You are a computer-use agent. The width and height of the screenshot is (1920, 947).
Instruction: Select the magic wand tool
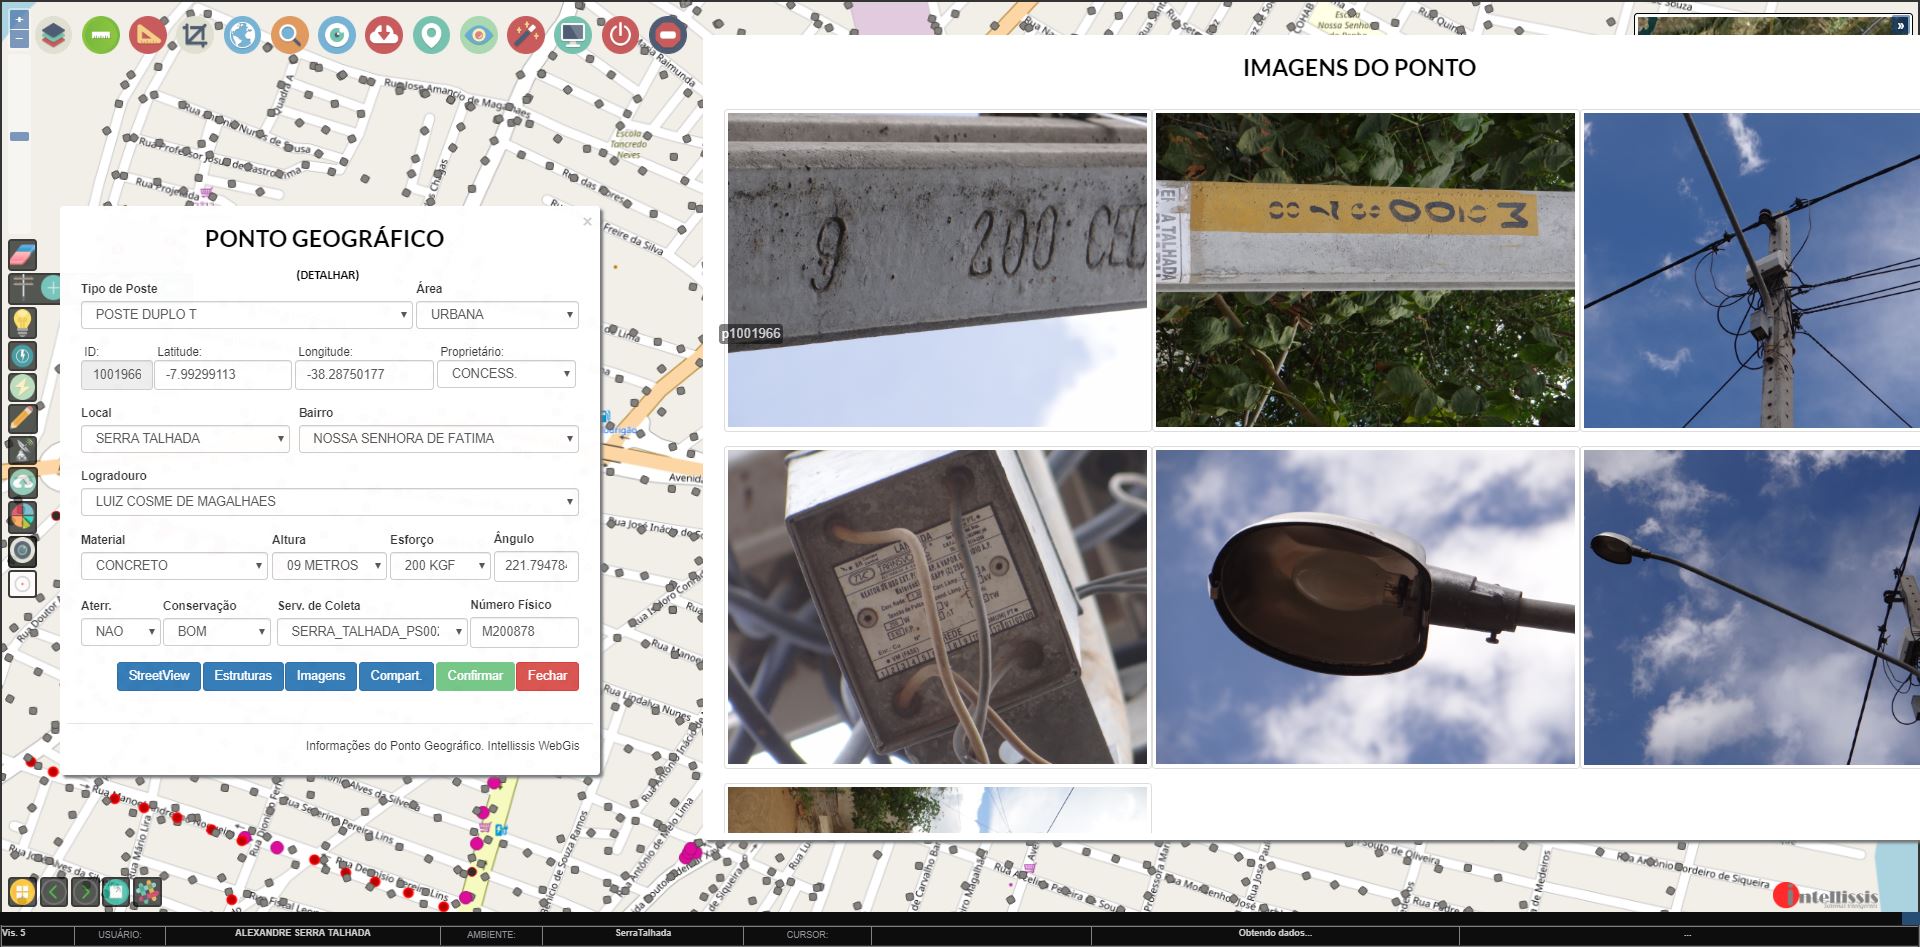coord(525,36)
